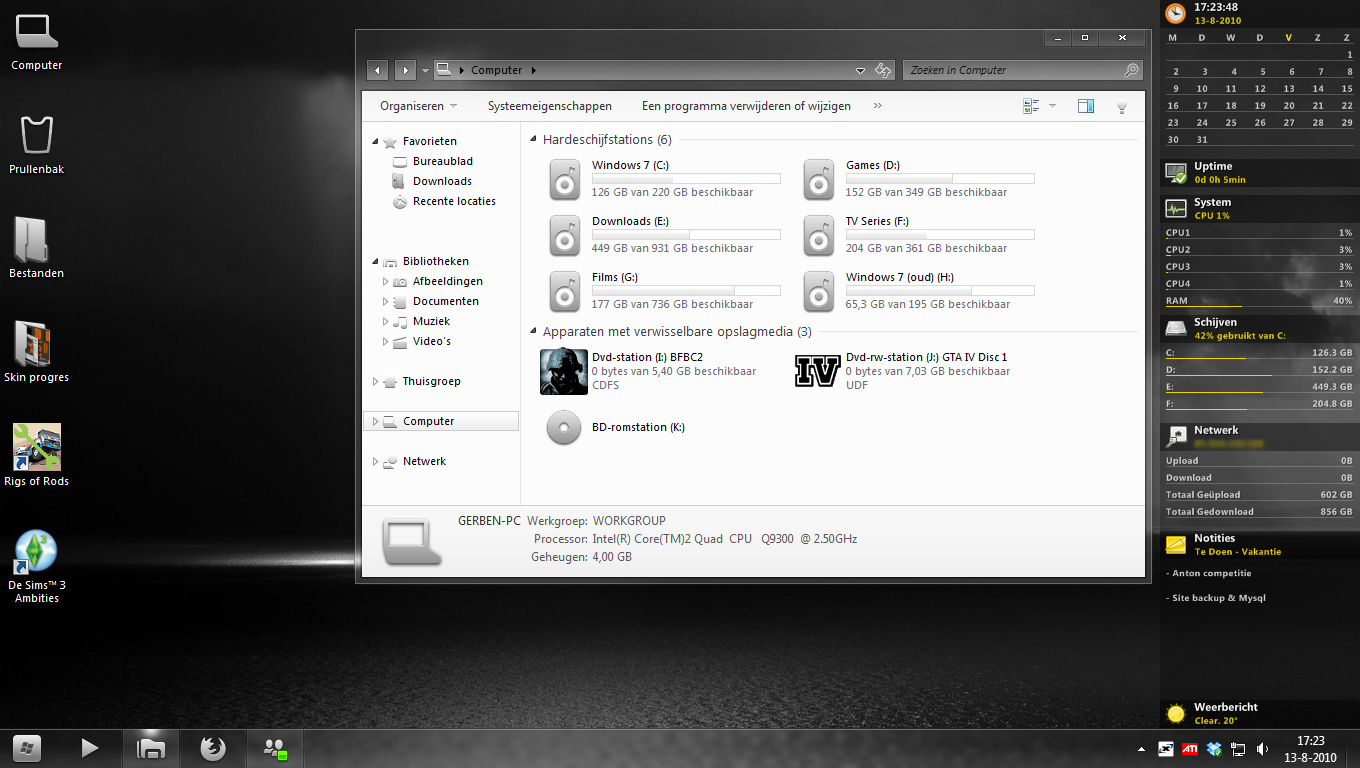Click the taskbar clock showing 17:23
This screenshot has height=768, width=1360.
1310,749
